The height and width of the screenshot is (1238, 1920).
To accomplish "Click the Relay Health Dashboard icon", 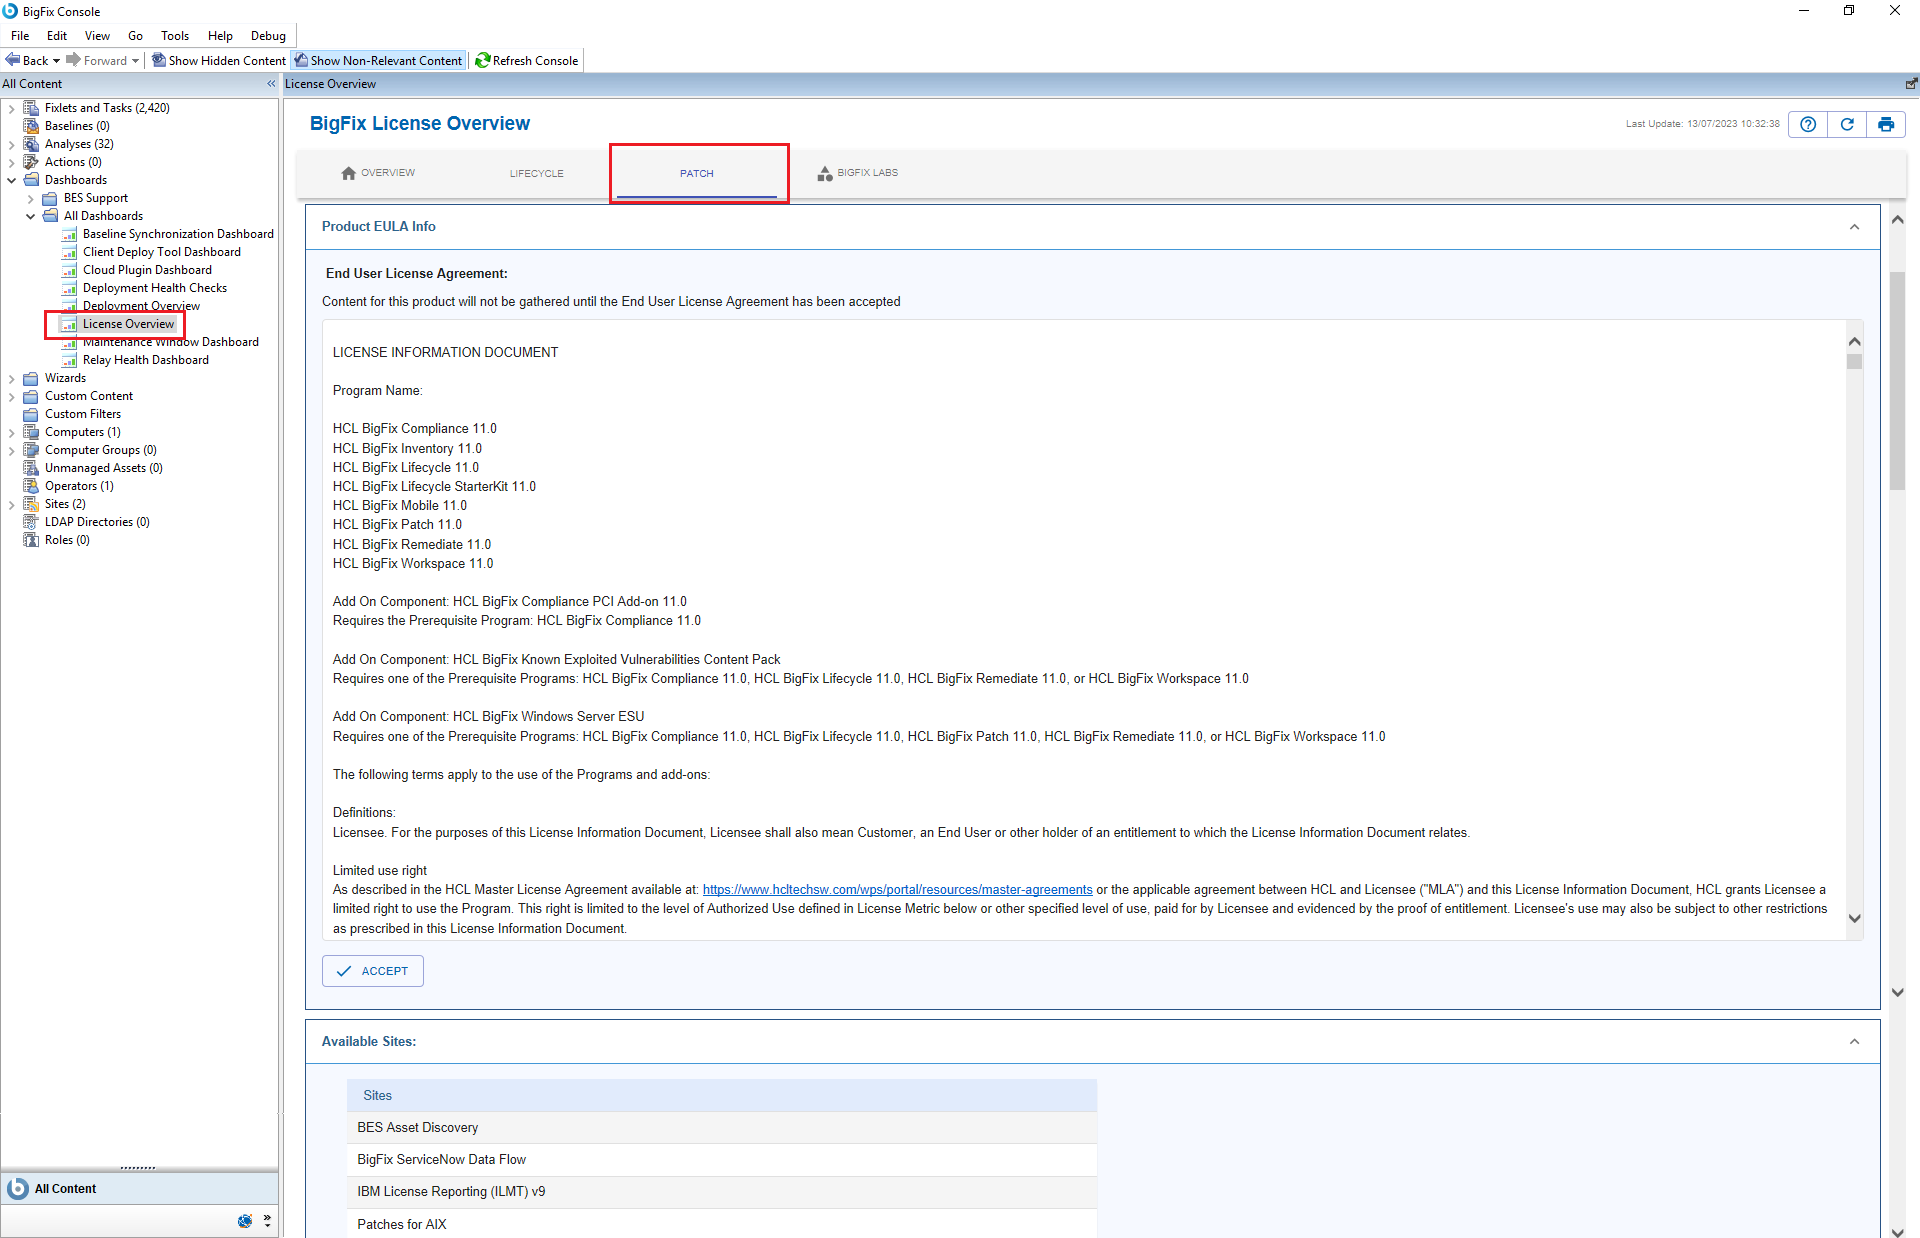I will point(69,360).
